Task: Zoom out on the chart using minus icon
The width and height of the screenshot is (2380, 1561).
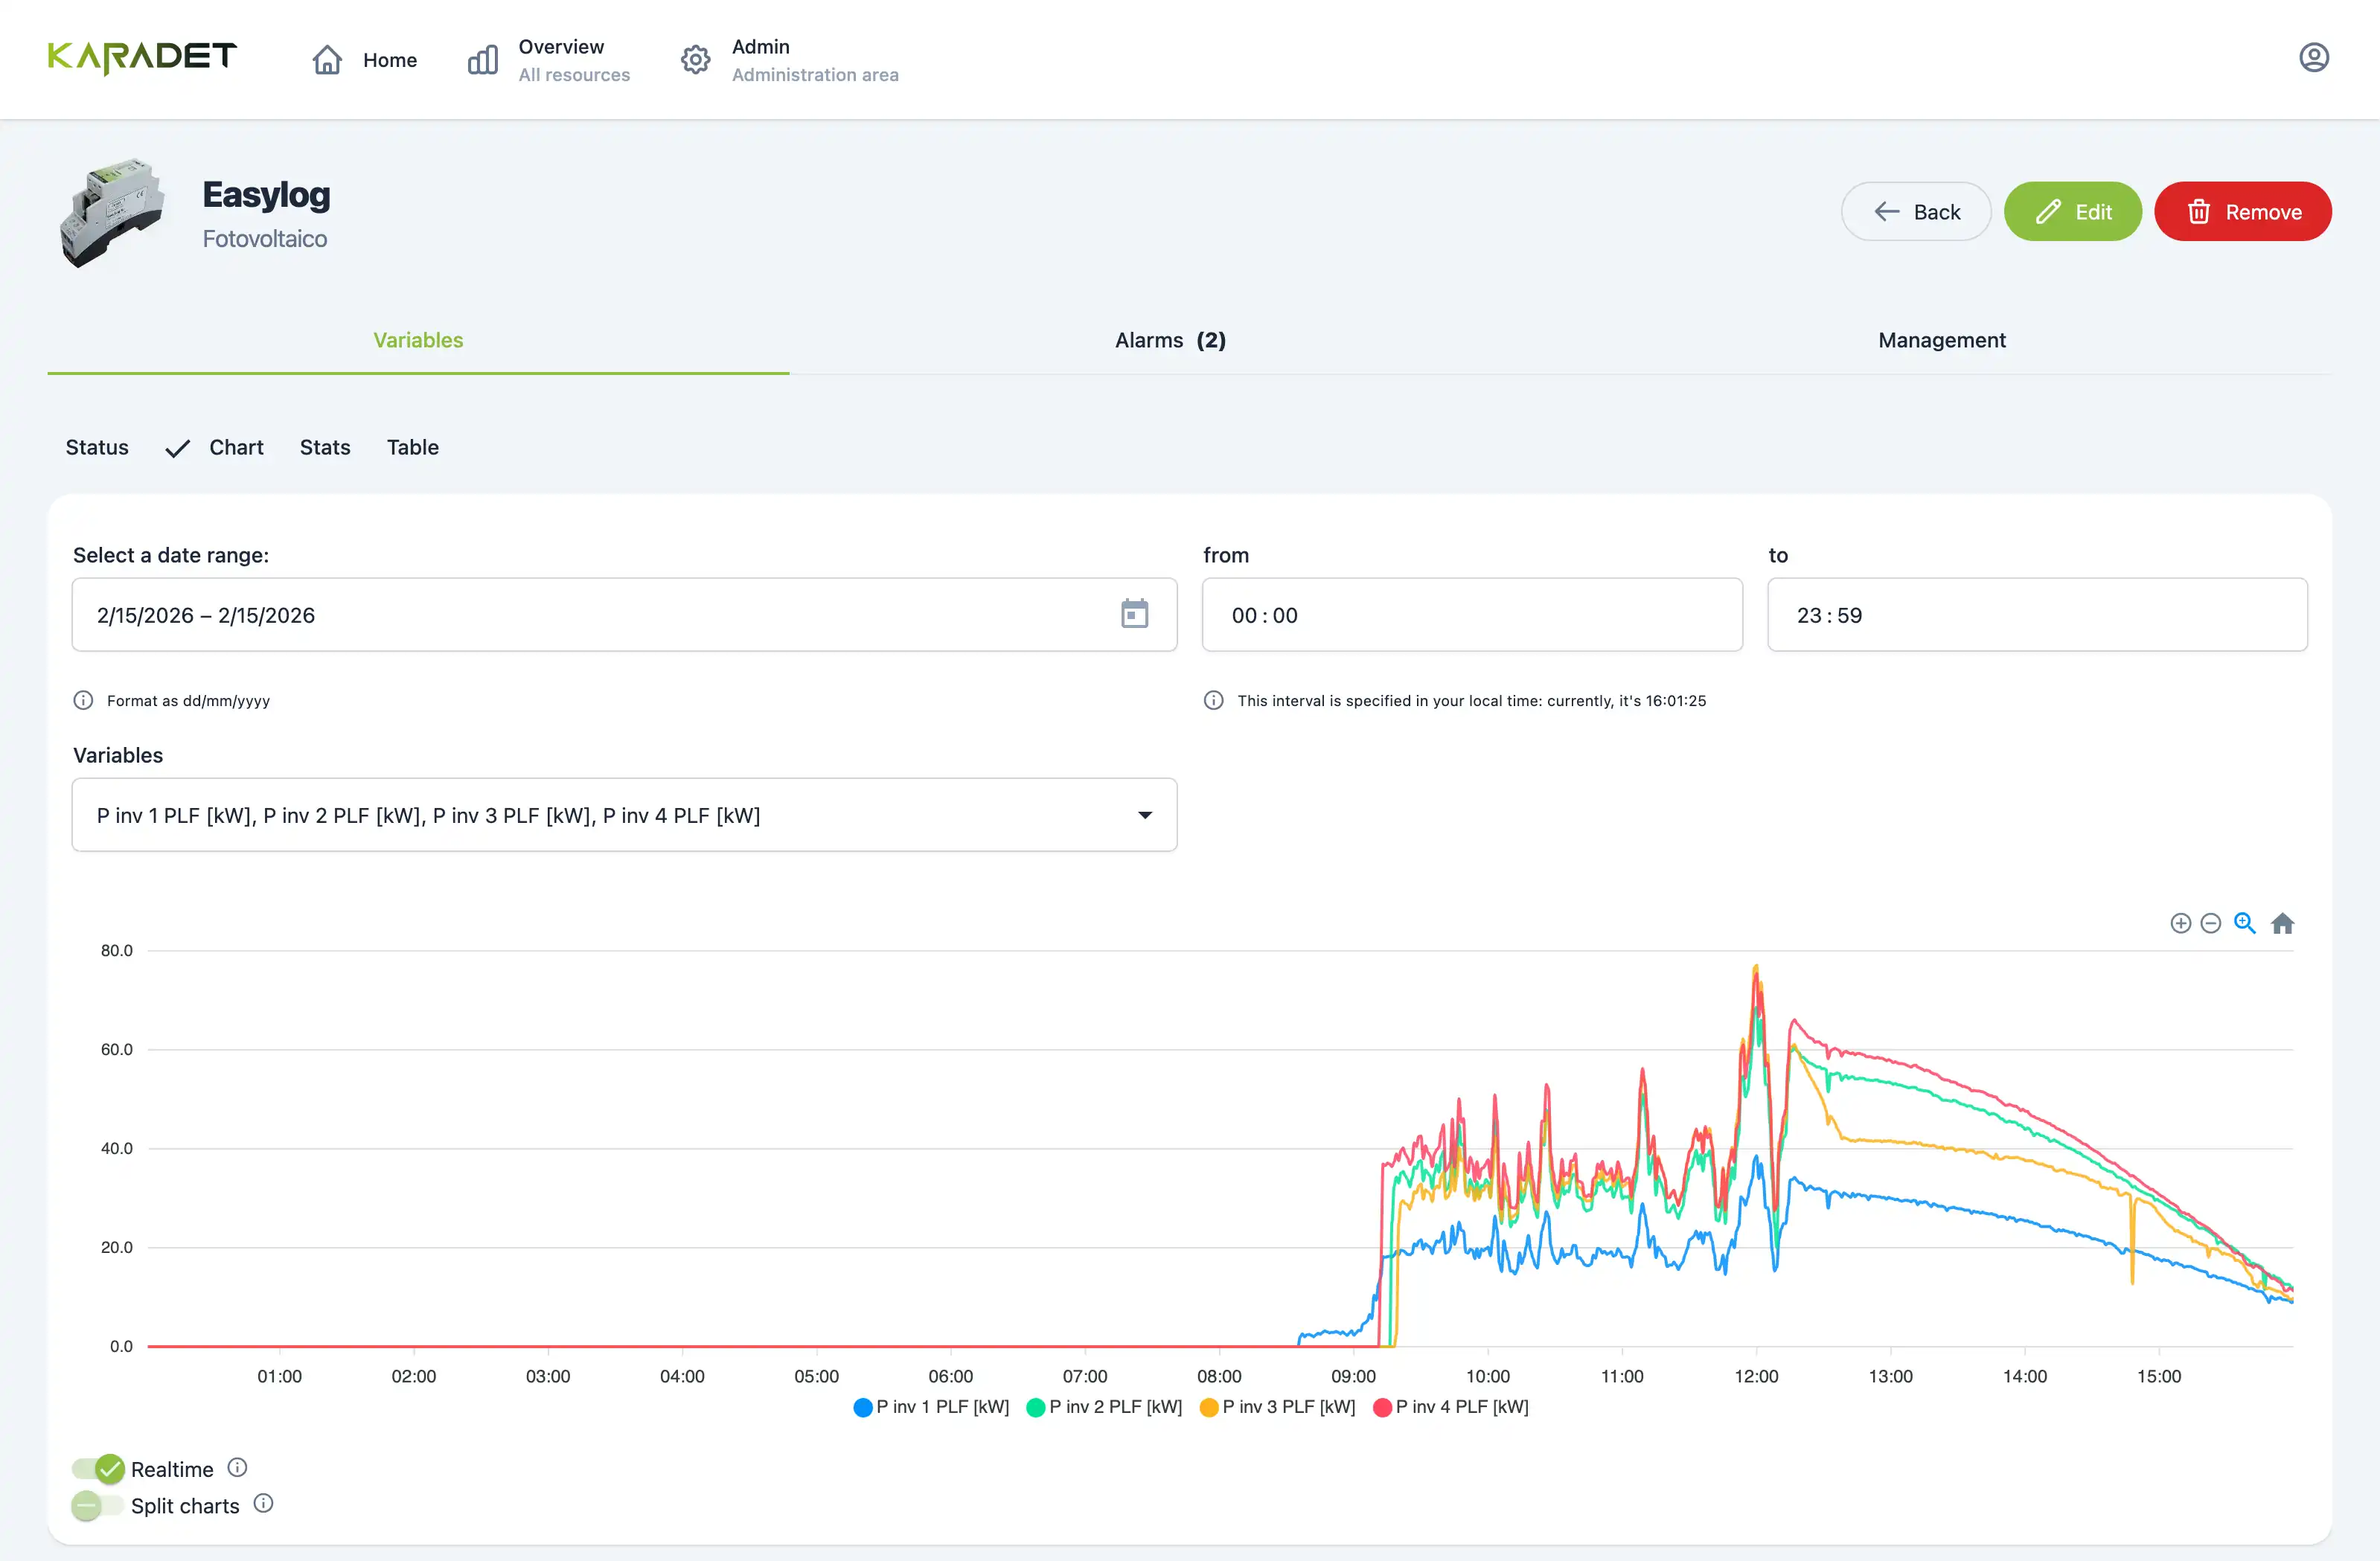Action: click(2211, 923)
